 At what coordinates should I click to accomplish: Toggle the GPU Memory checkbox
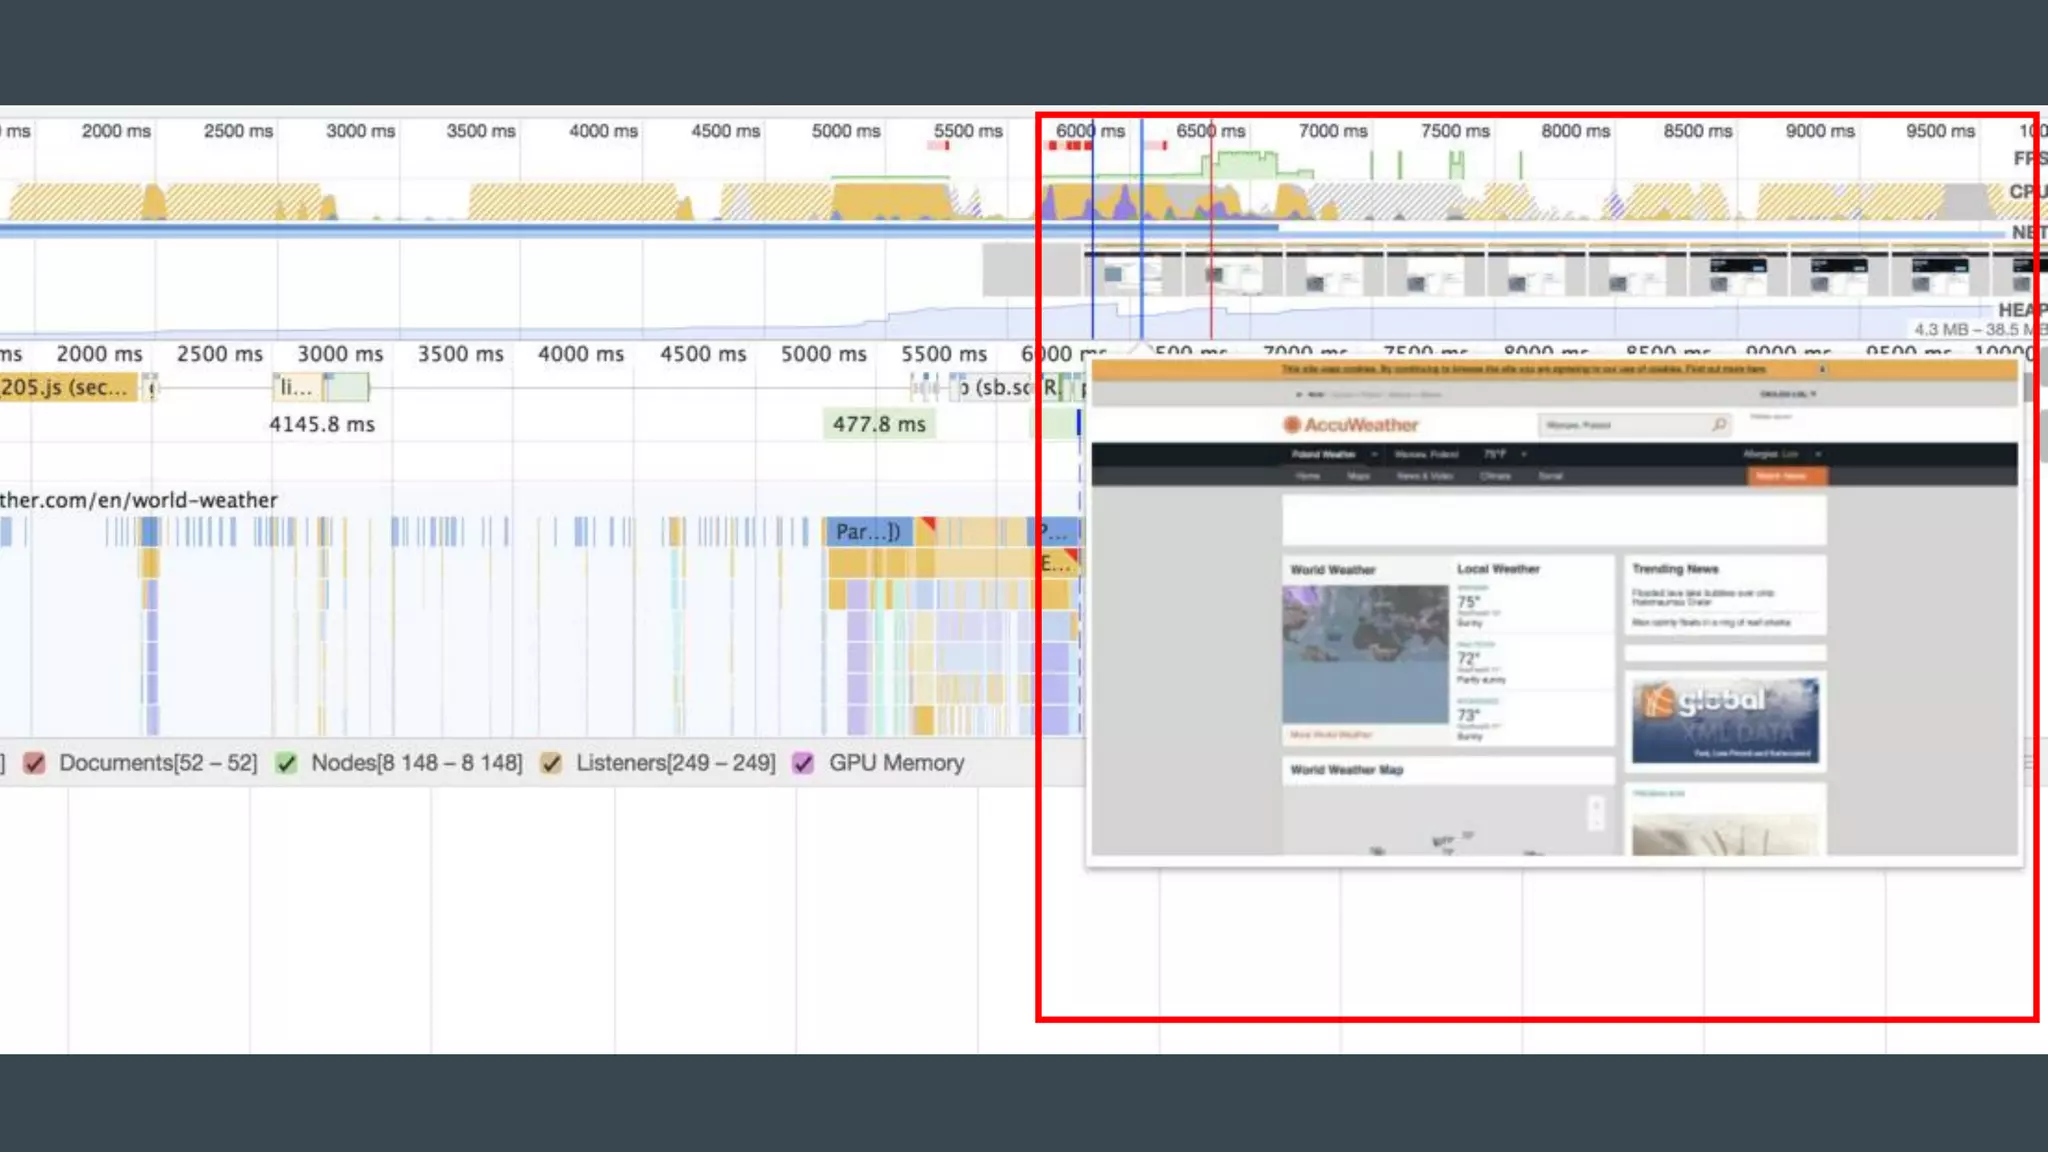[x=803, y=763]
